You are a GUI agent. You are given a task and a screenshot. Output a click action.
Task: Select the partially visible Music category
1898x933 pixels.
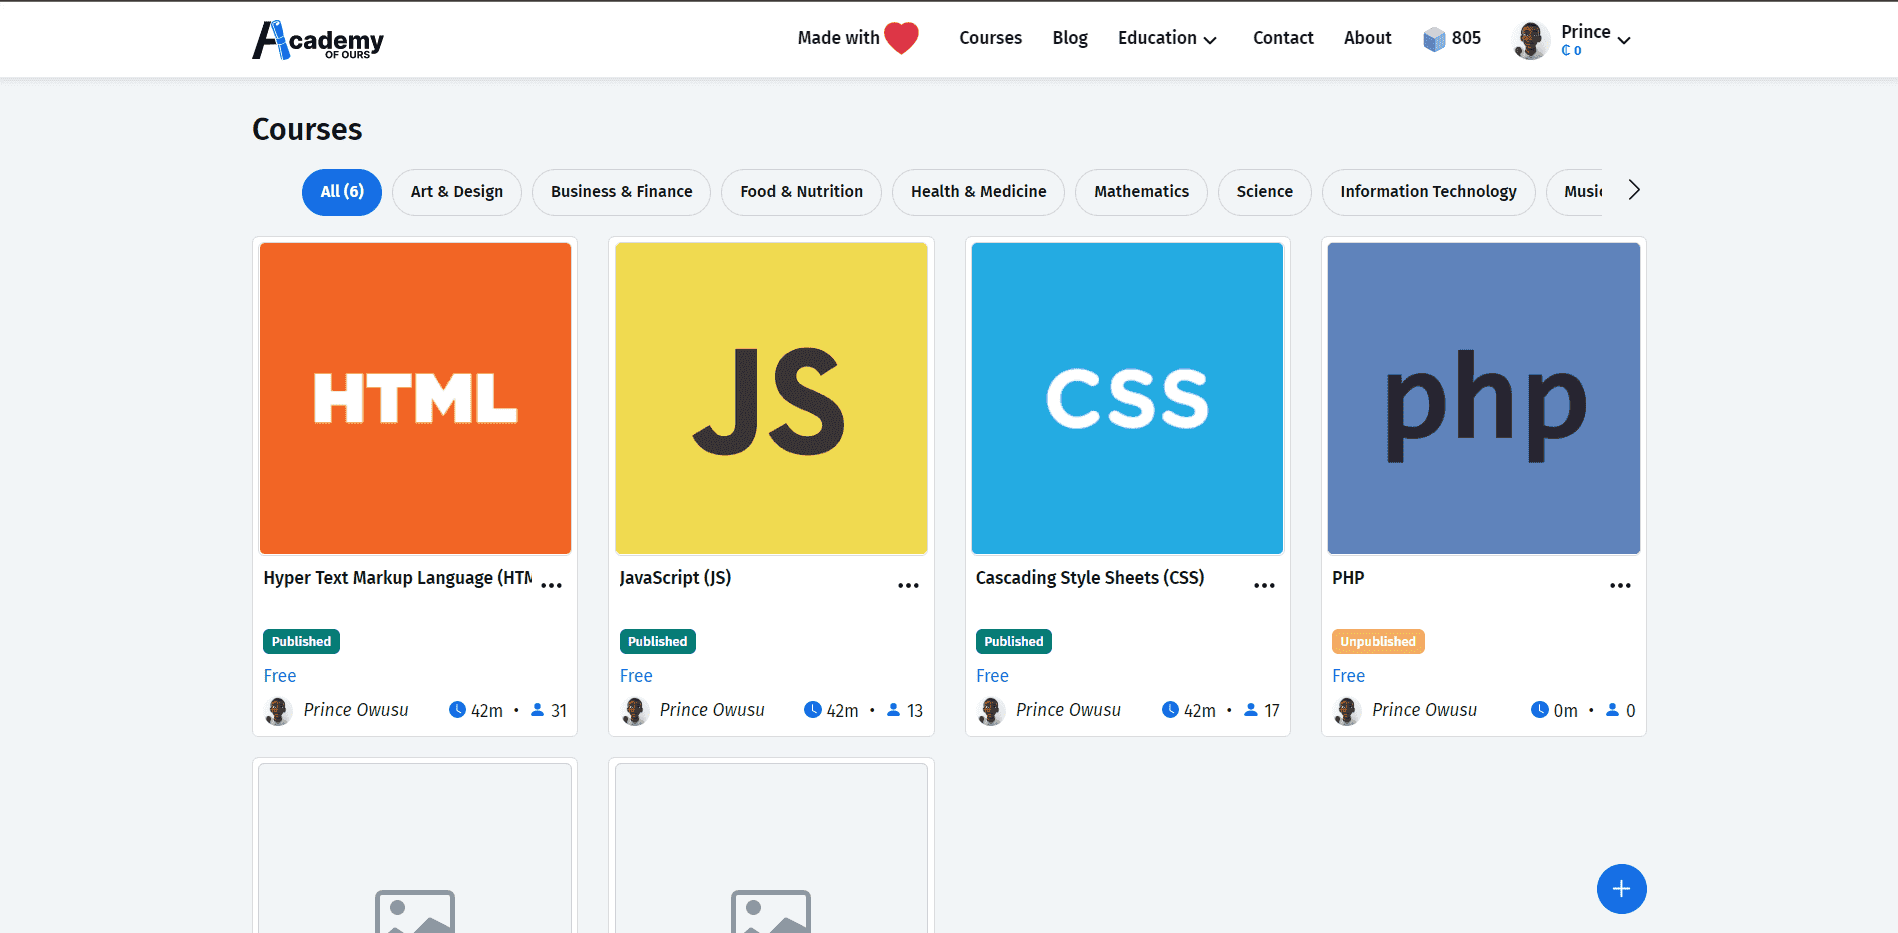[x=1575, y=192]
